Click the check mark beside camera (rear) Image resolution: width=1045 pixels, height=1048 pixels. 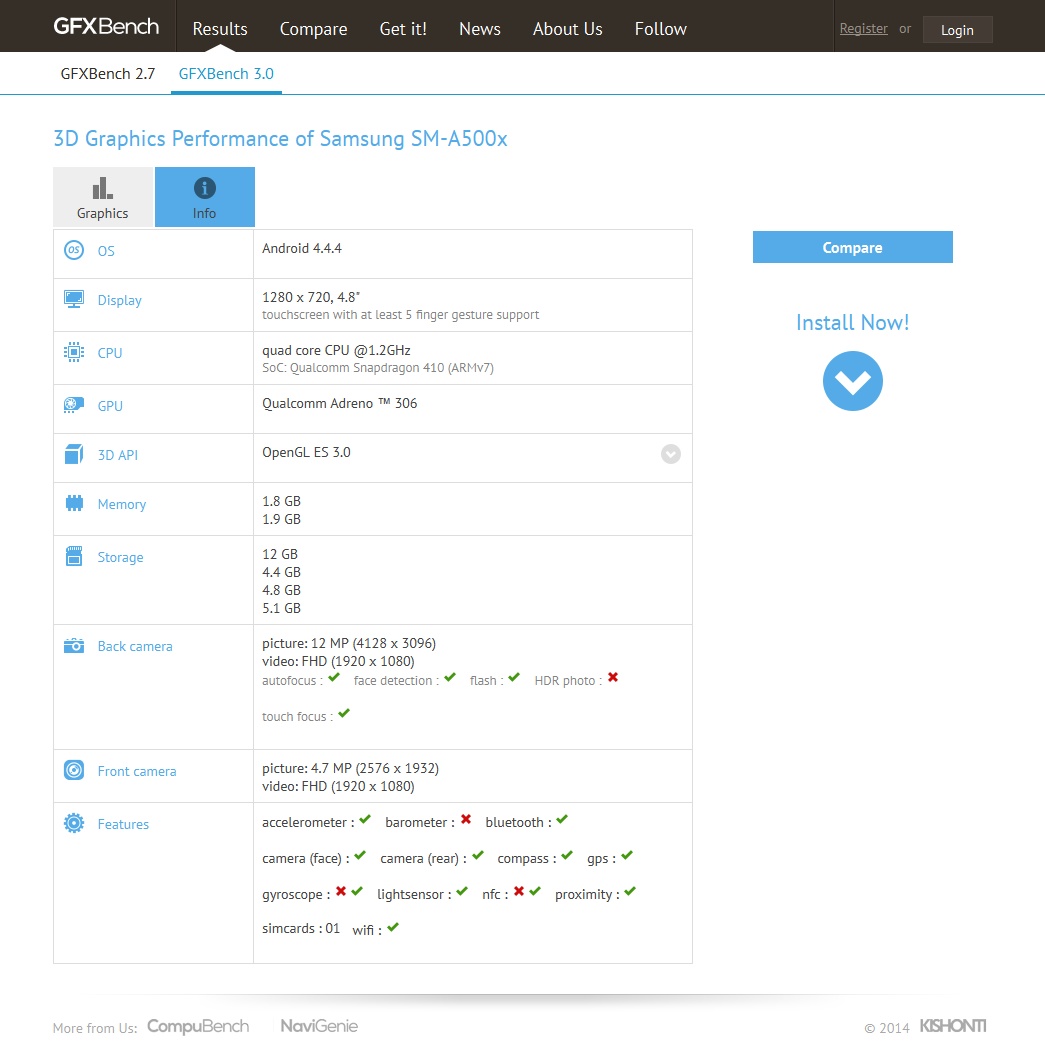tap(478, 856)
